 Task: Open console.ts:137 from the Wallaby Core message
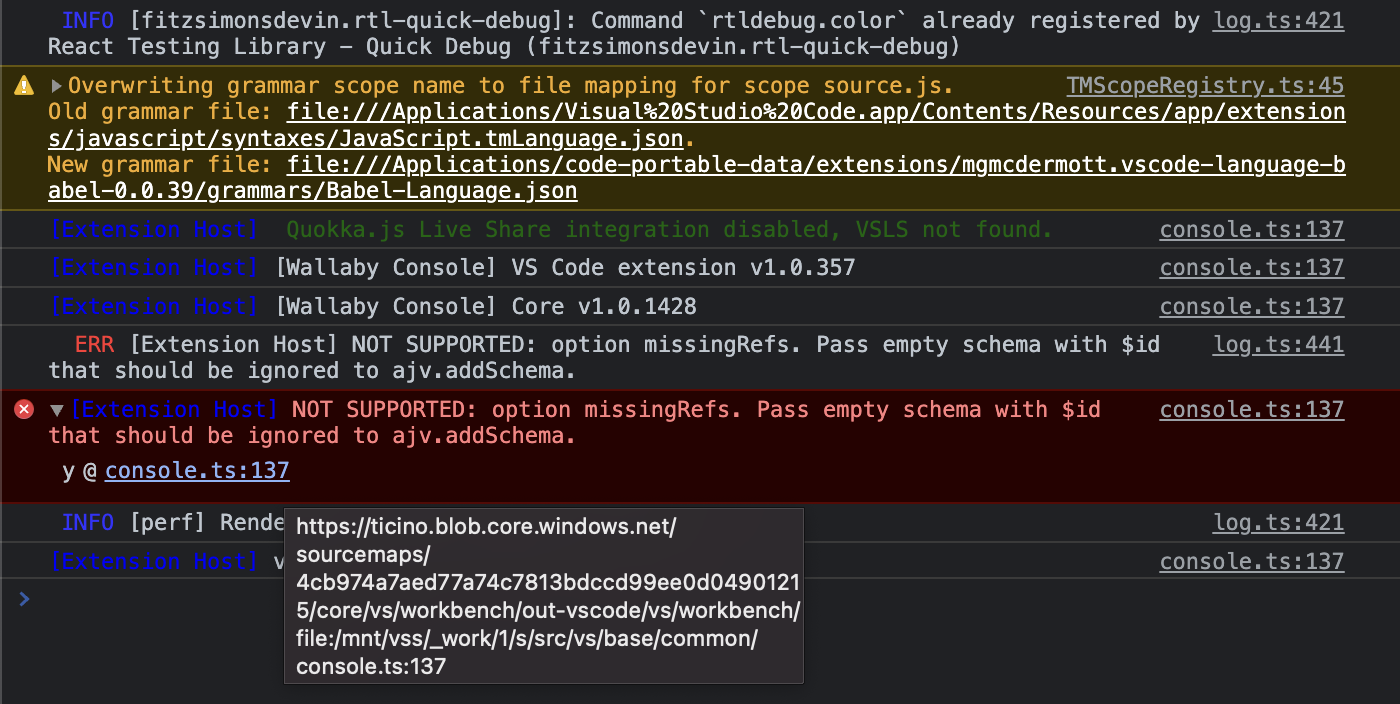click(x=1251, y=306)
